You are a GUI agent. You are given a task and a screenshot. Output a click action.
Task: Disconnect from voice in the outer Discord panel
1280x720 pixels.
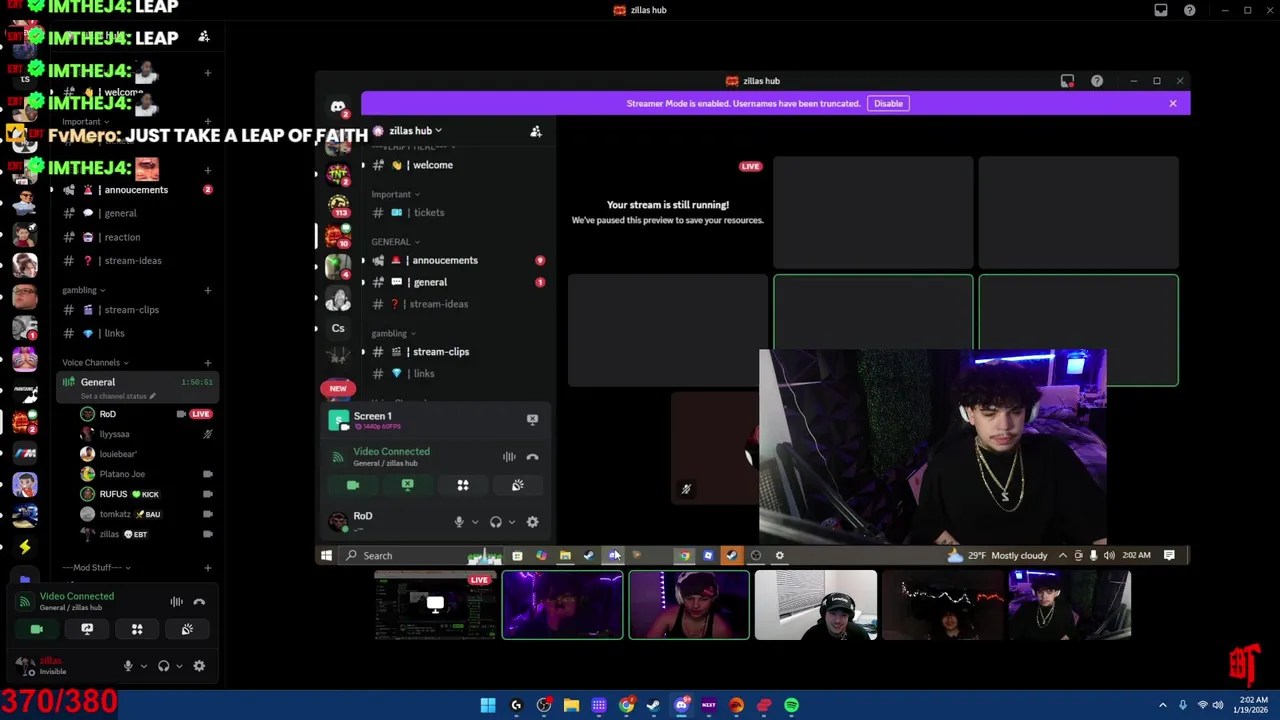[199, 602]
